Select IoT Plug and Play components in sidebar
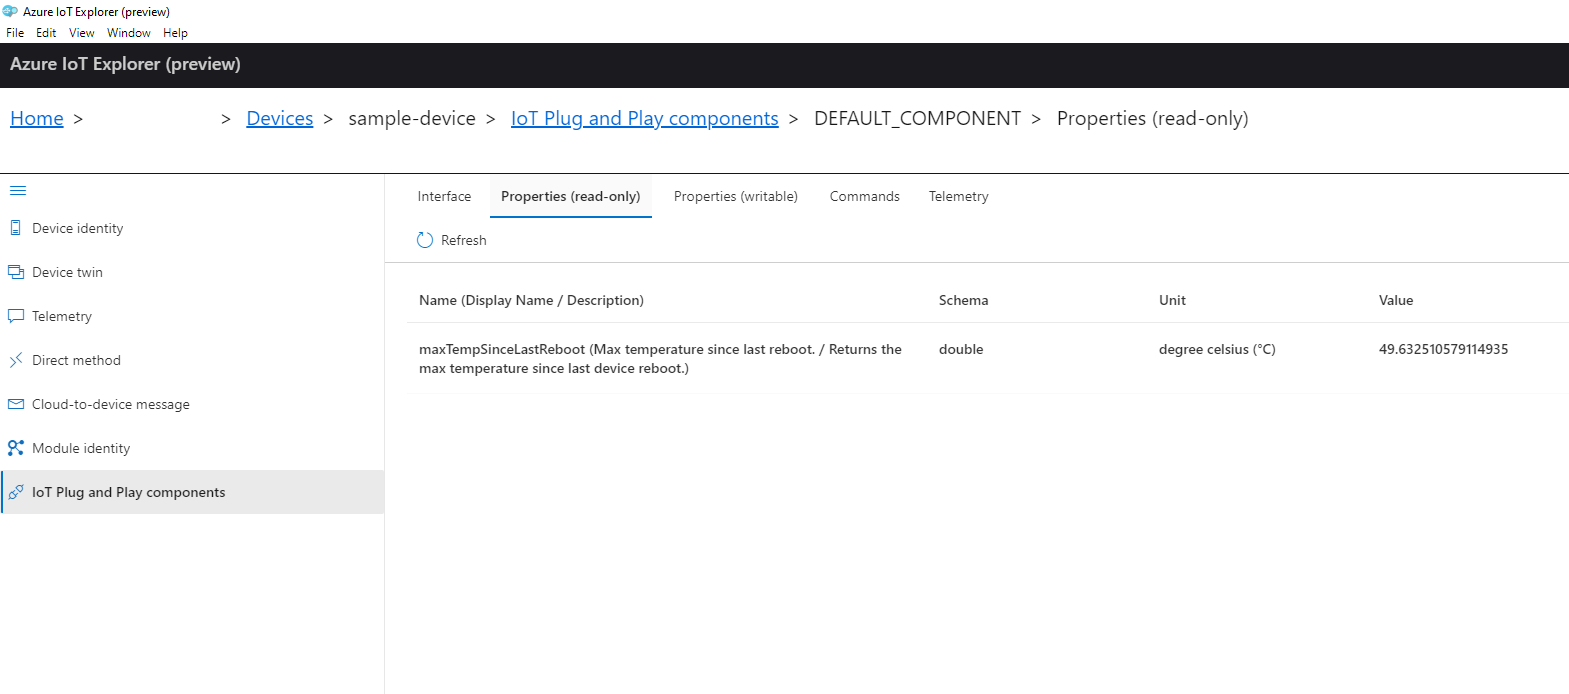 (192, 492)
